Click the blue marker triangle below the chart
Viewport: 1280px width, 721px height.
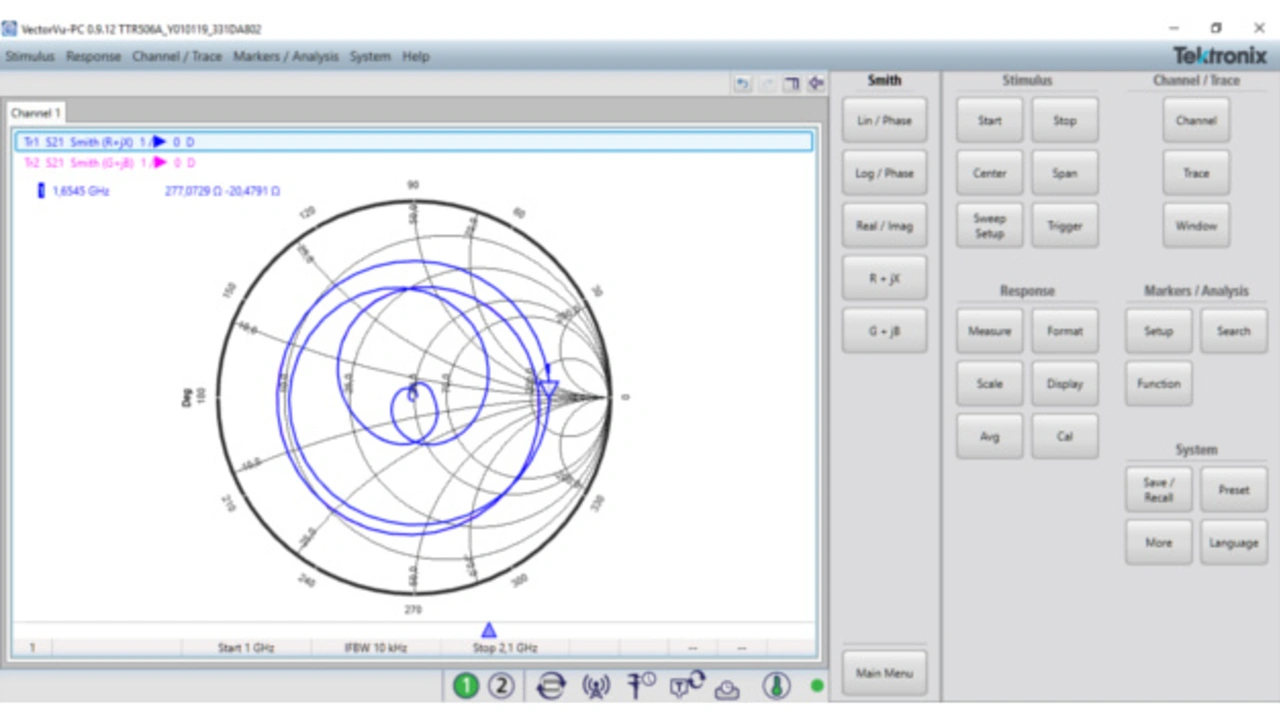pyautogui.click(x=488, y=630)
